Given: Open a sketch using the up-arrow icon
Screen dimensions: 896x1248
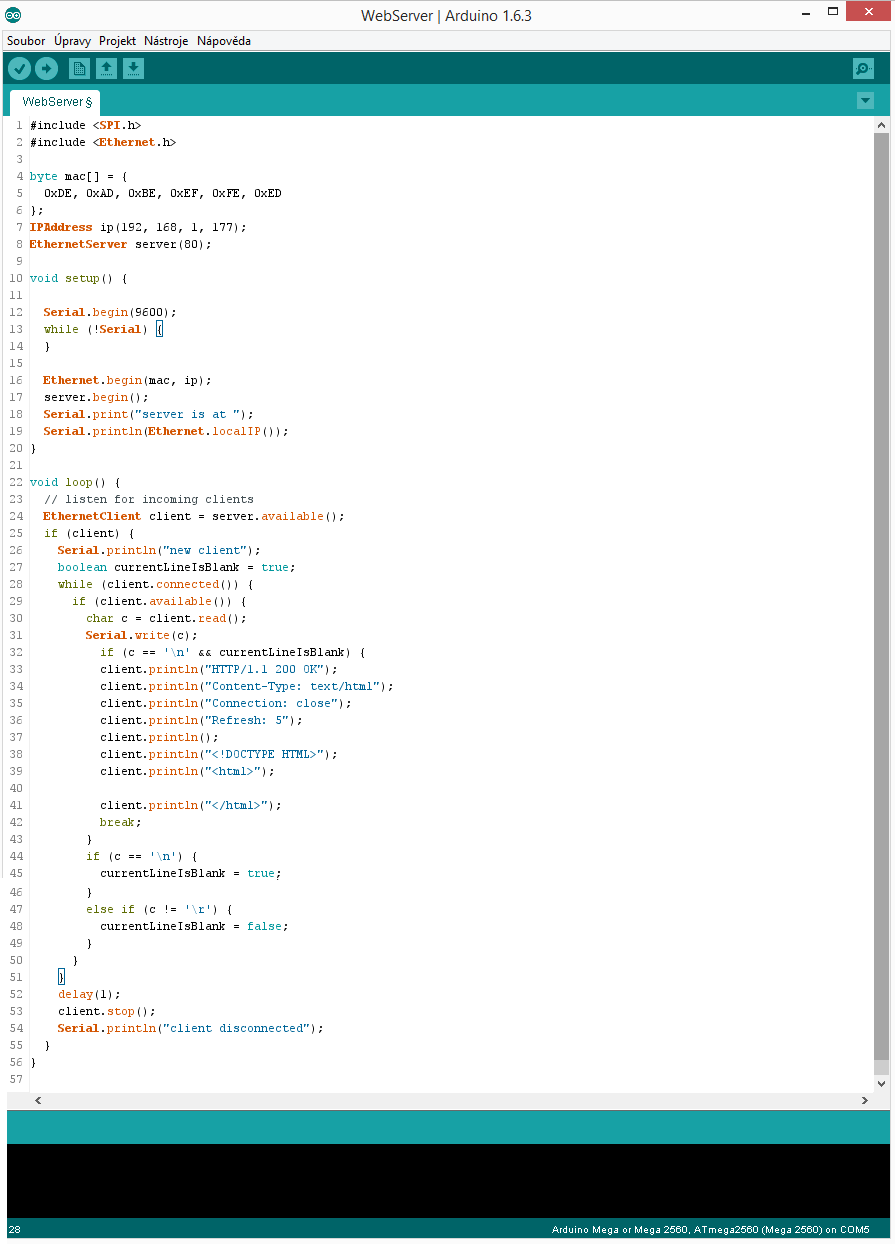Looking at the screenshot, I should (106, 68).
